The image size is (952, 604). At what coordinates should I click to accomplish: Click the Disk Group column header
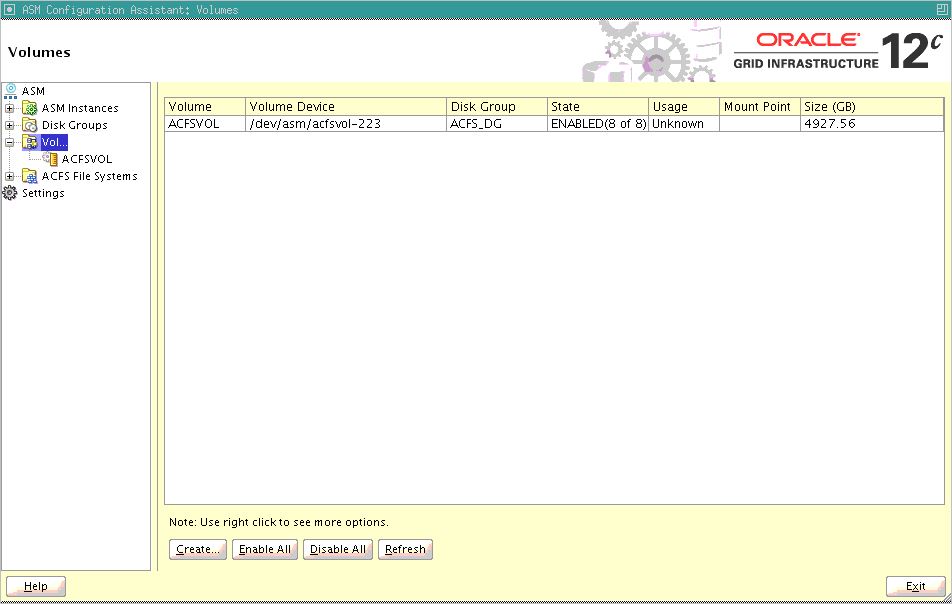pos(497,106)
